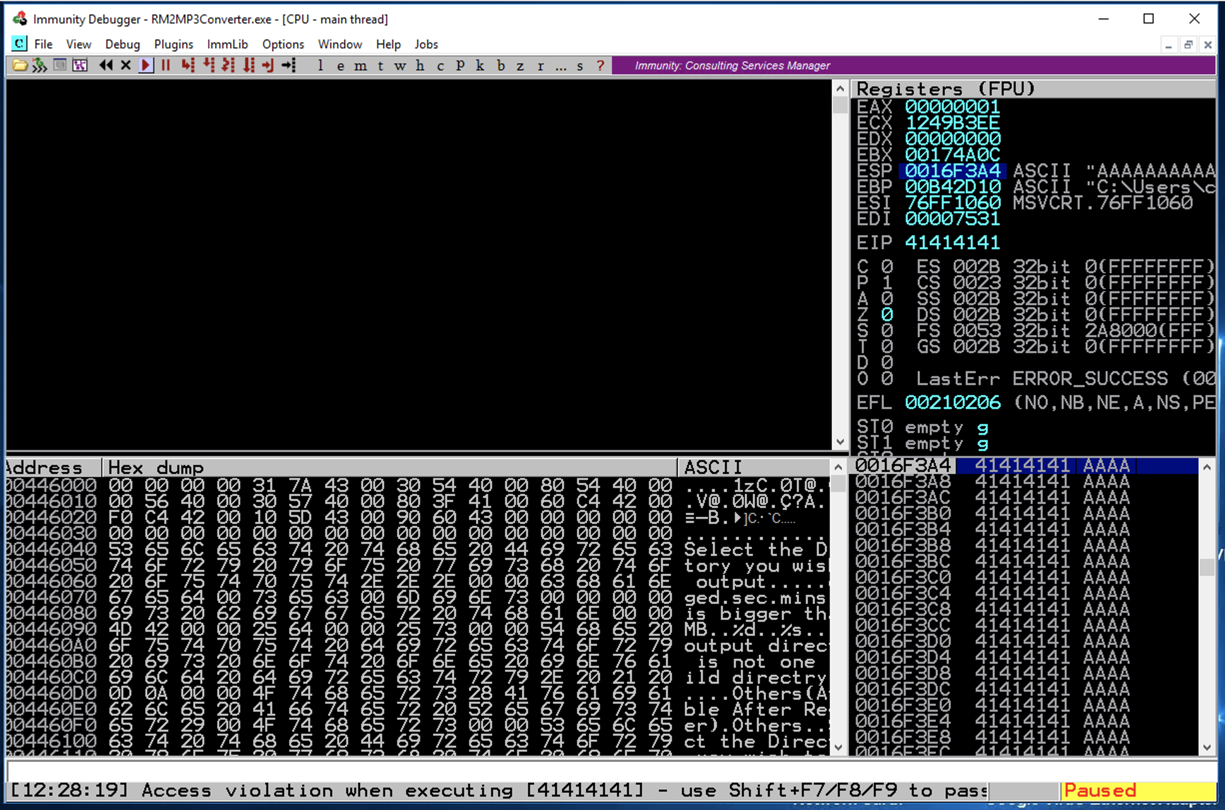Open the Jobs menu

tap(426, 44)
